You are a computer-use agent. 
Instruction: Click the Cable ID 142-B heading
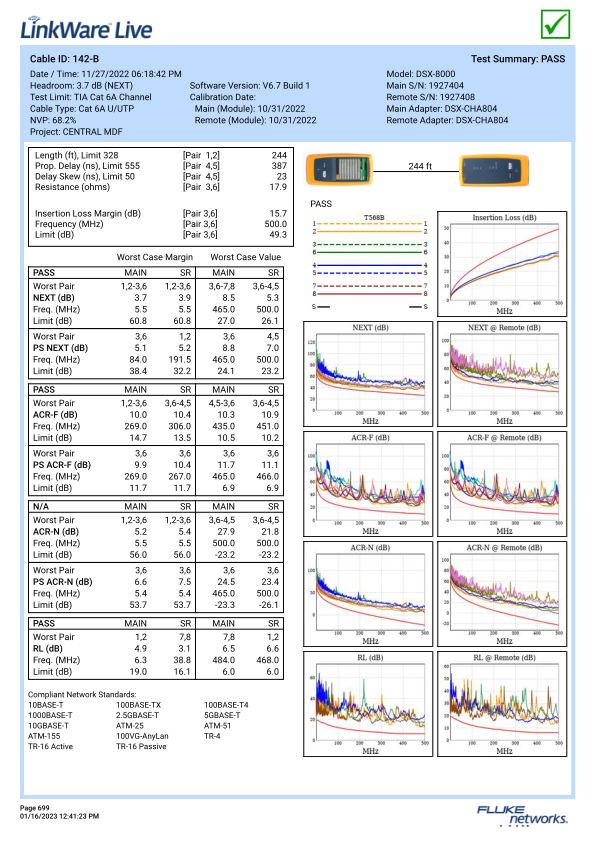coord(64,59)
